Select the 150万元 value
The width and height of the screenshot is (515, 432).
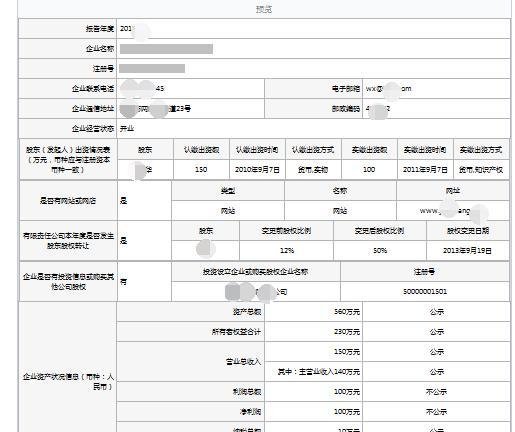[347, 352]
